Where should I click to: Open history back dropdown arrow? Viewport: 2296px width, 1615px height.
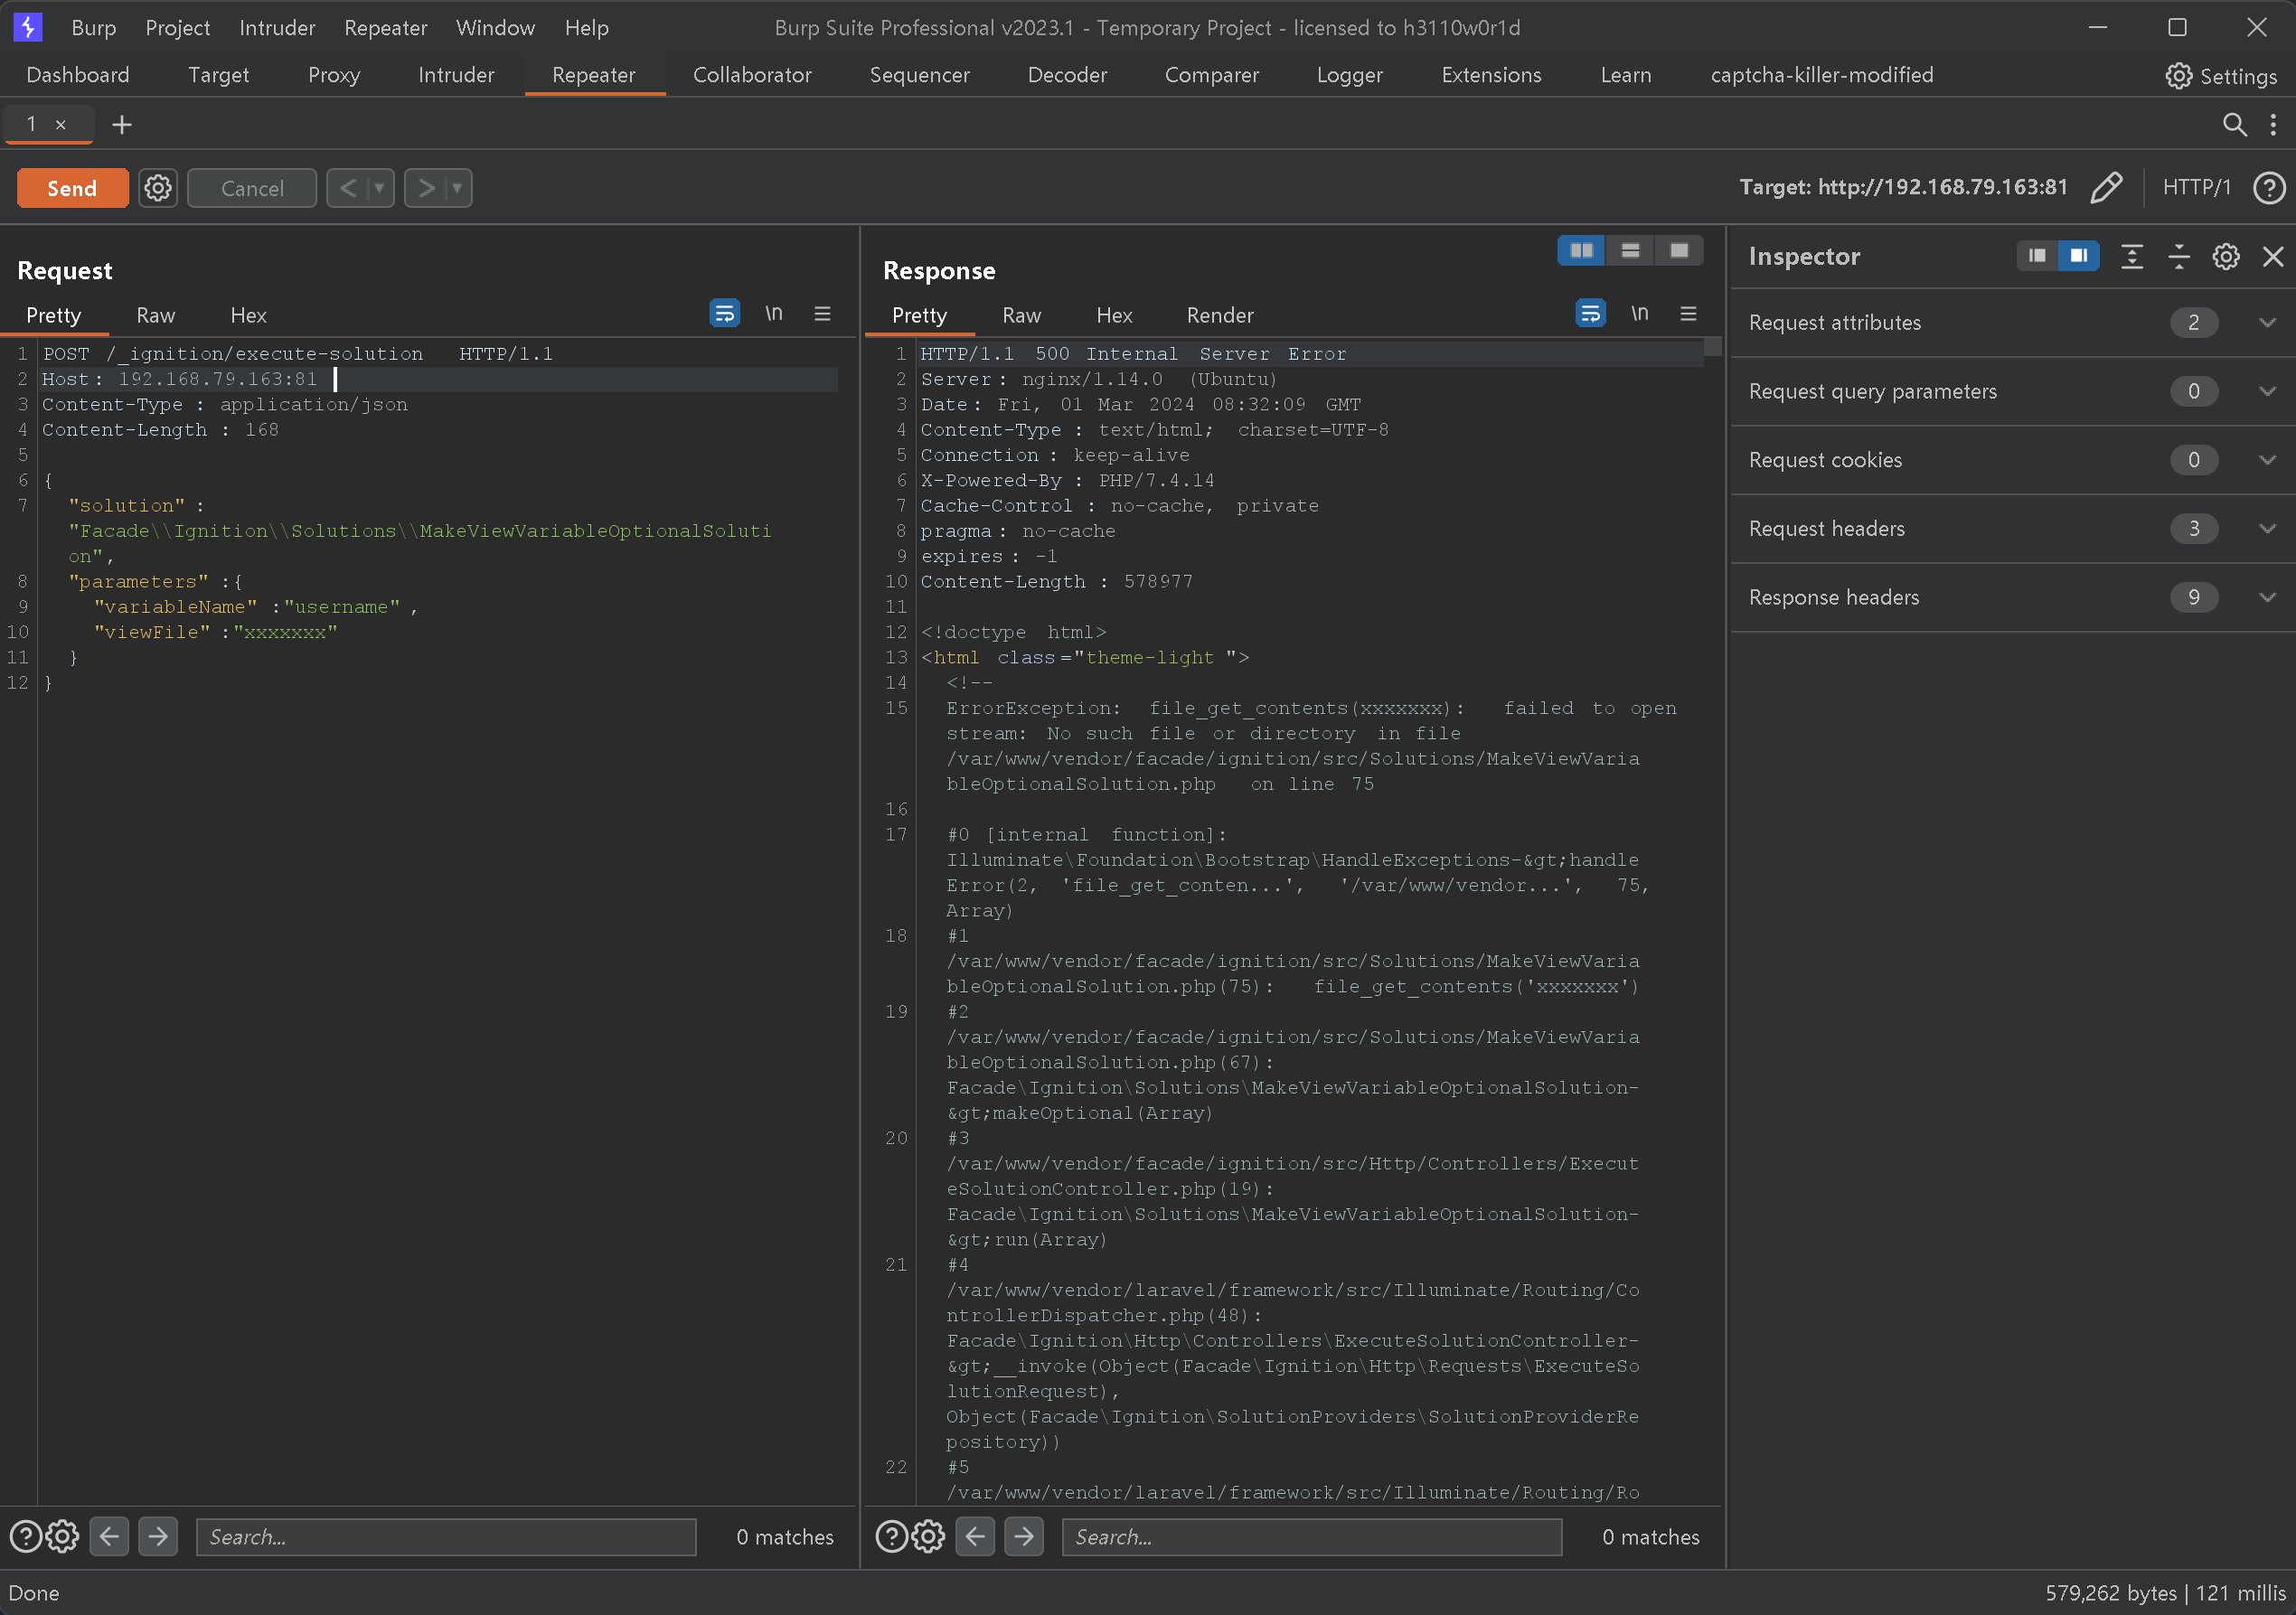(x=379, y=188)
